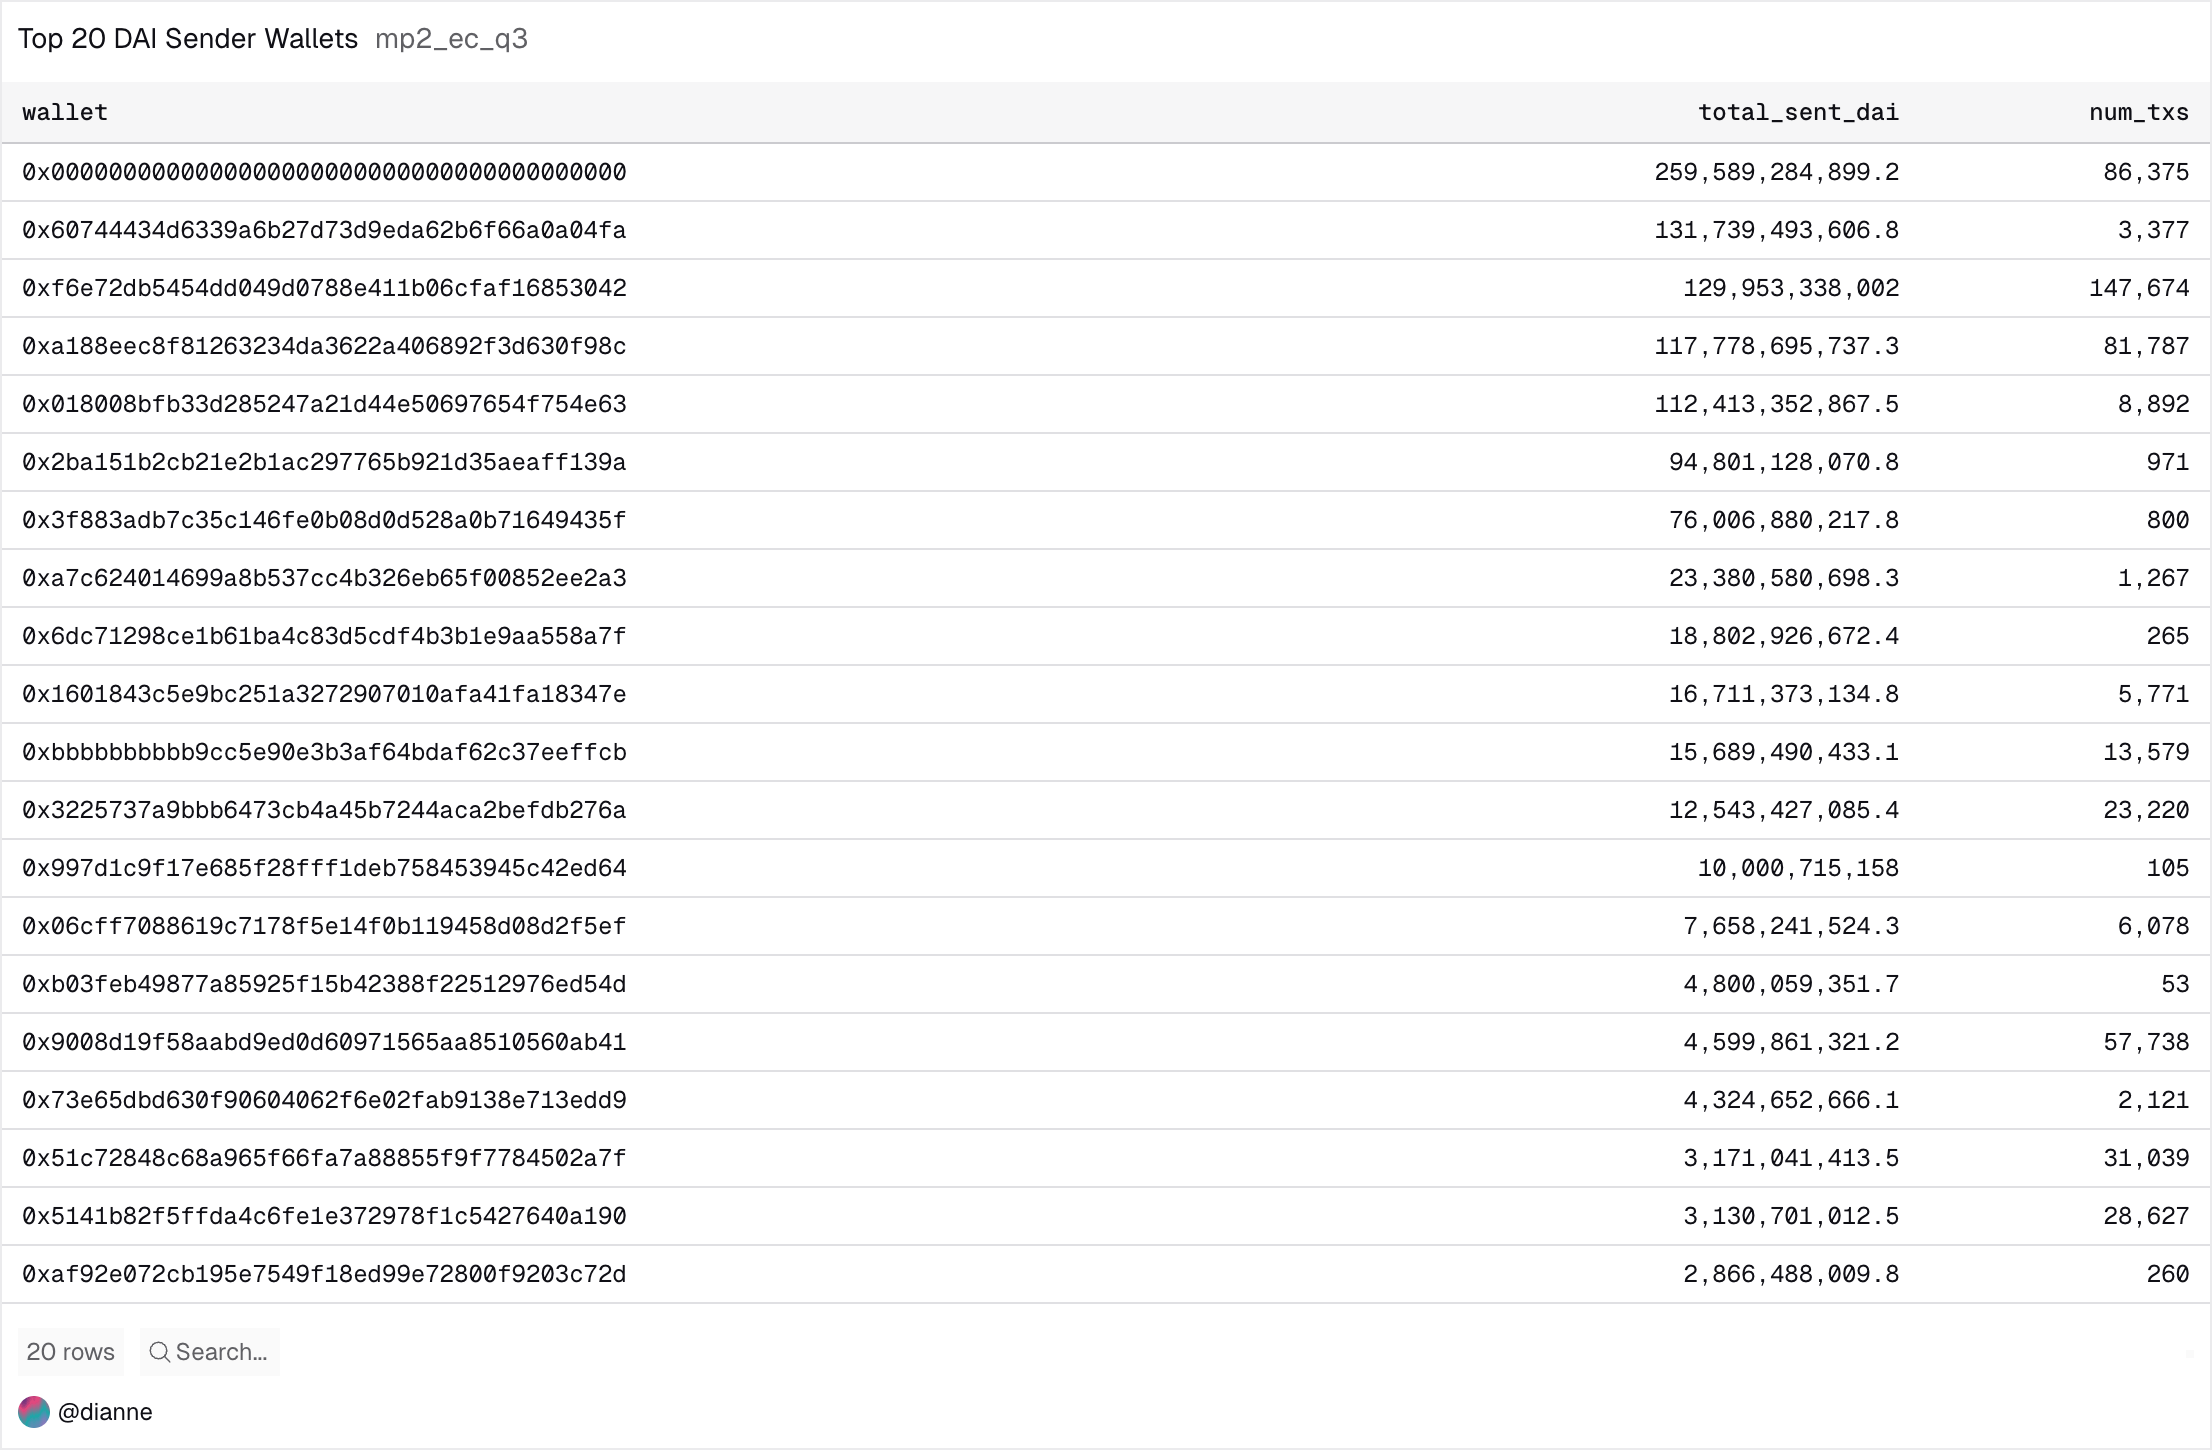The width and height of the screenshot is (2212, 1450).
Task: Click the 10,000,715,158 total cell
Action: point(1797,868)
